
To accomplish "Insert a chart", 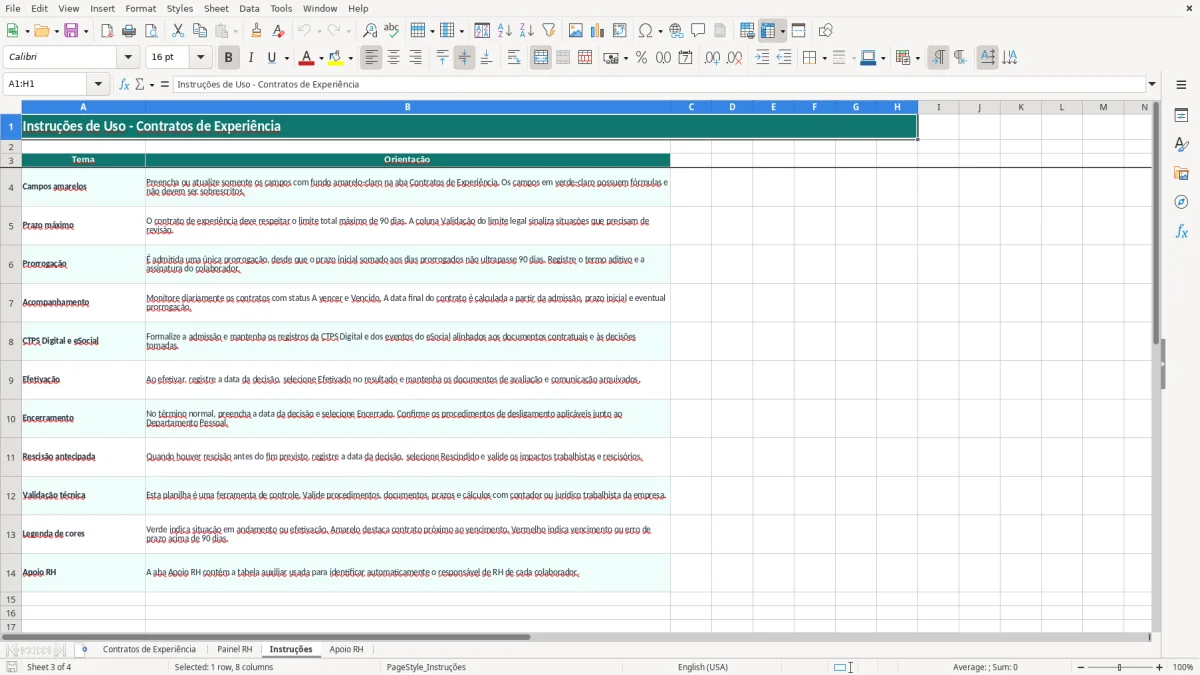I will coord(598,31).
